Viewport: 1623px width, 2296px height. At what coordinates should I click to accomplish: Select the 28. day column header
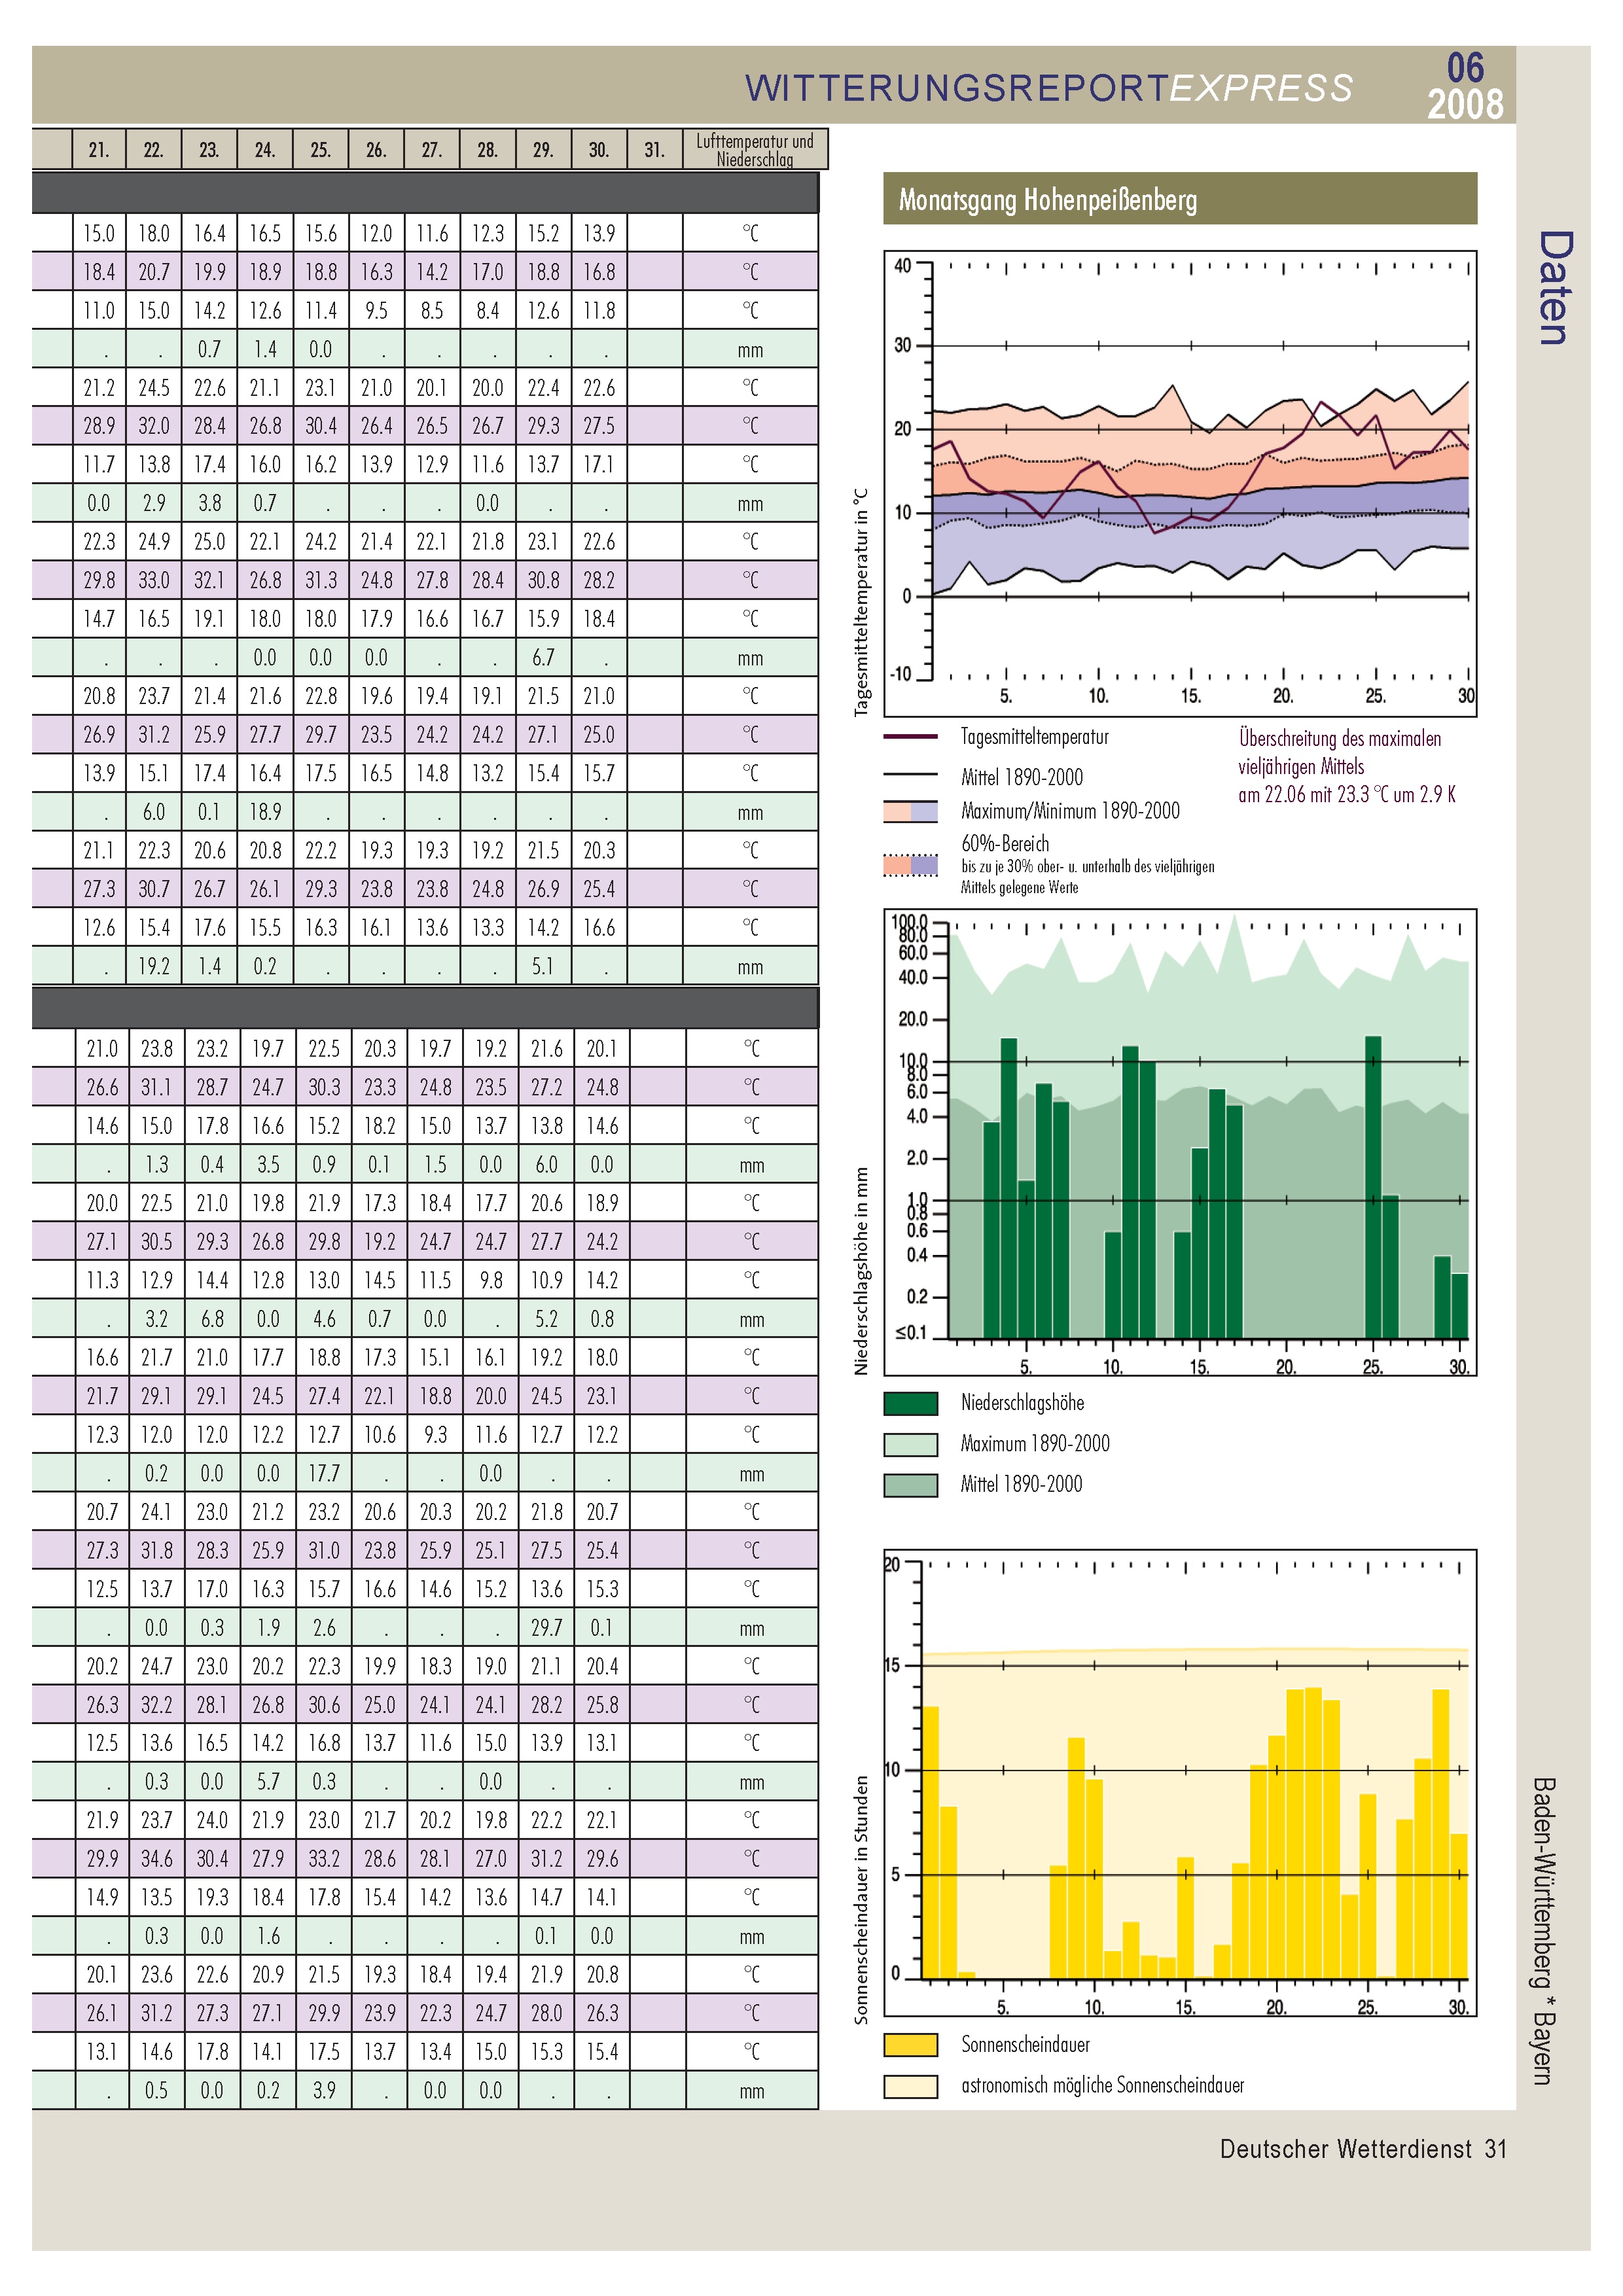487,150
